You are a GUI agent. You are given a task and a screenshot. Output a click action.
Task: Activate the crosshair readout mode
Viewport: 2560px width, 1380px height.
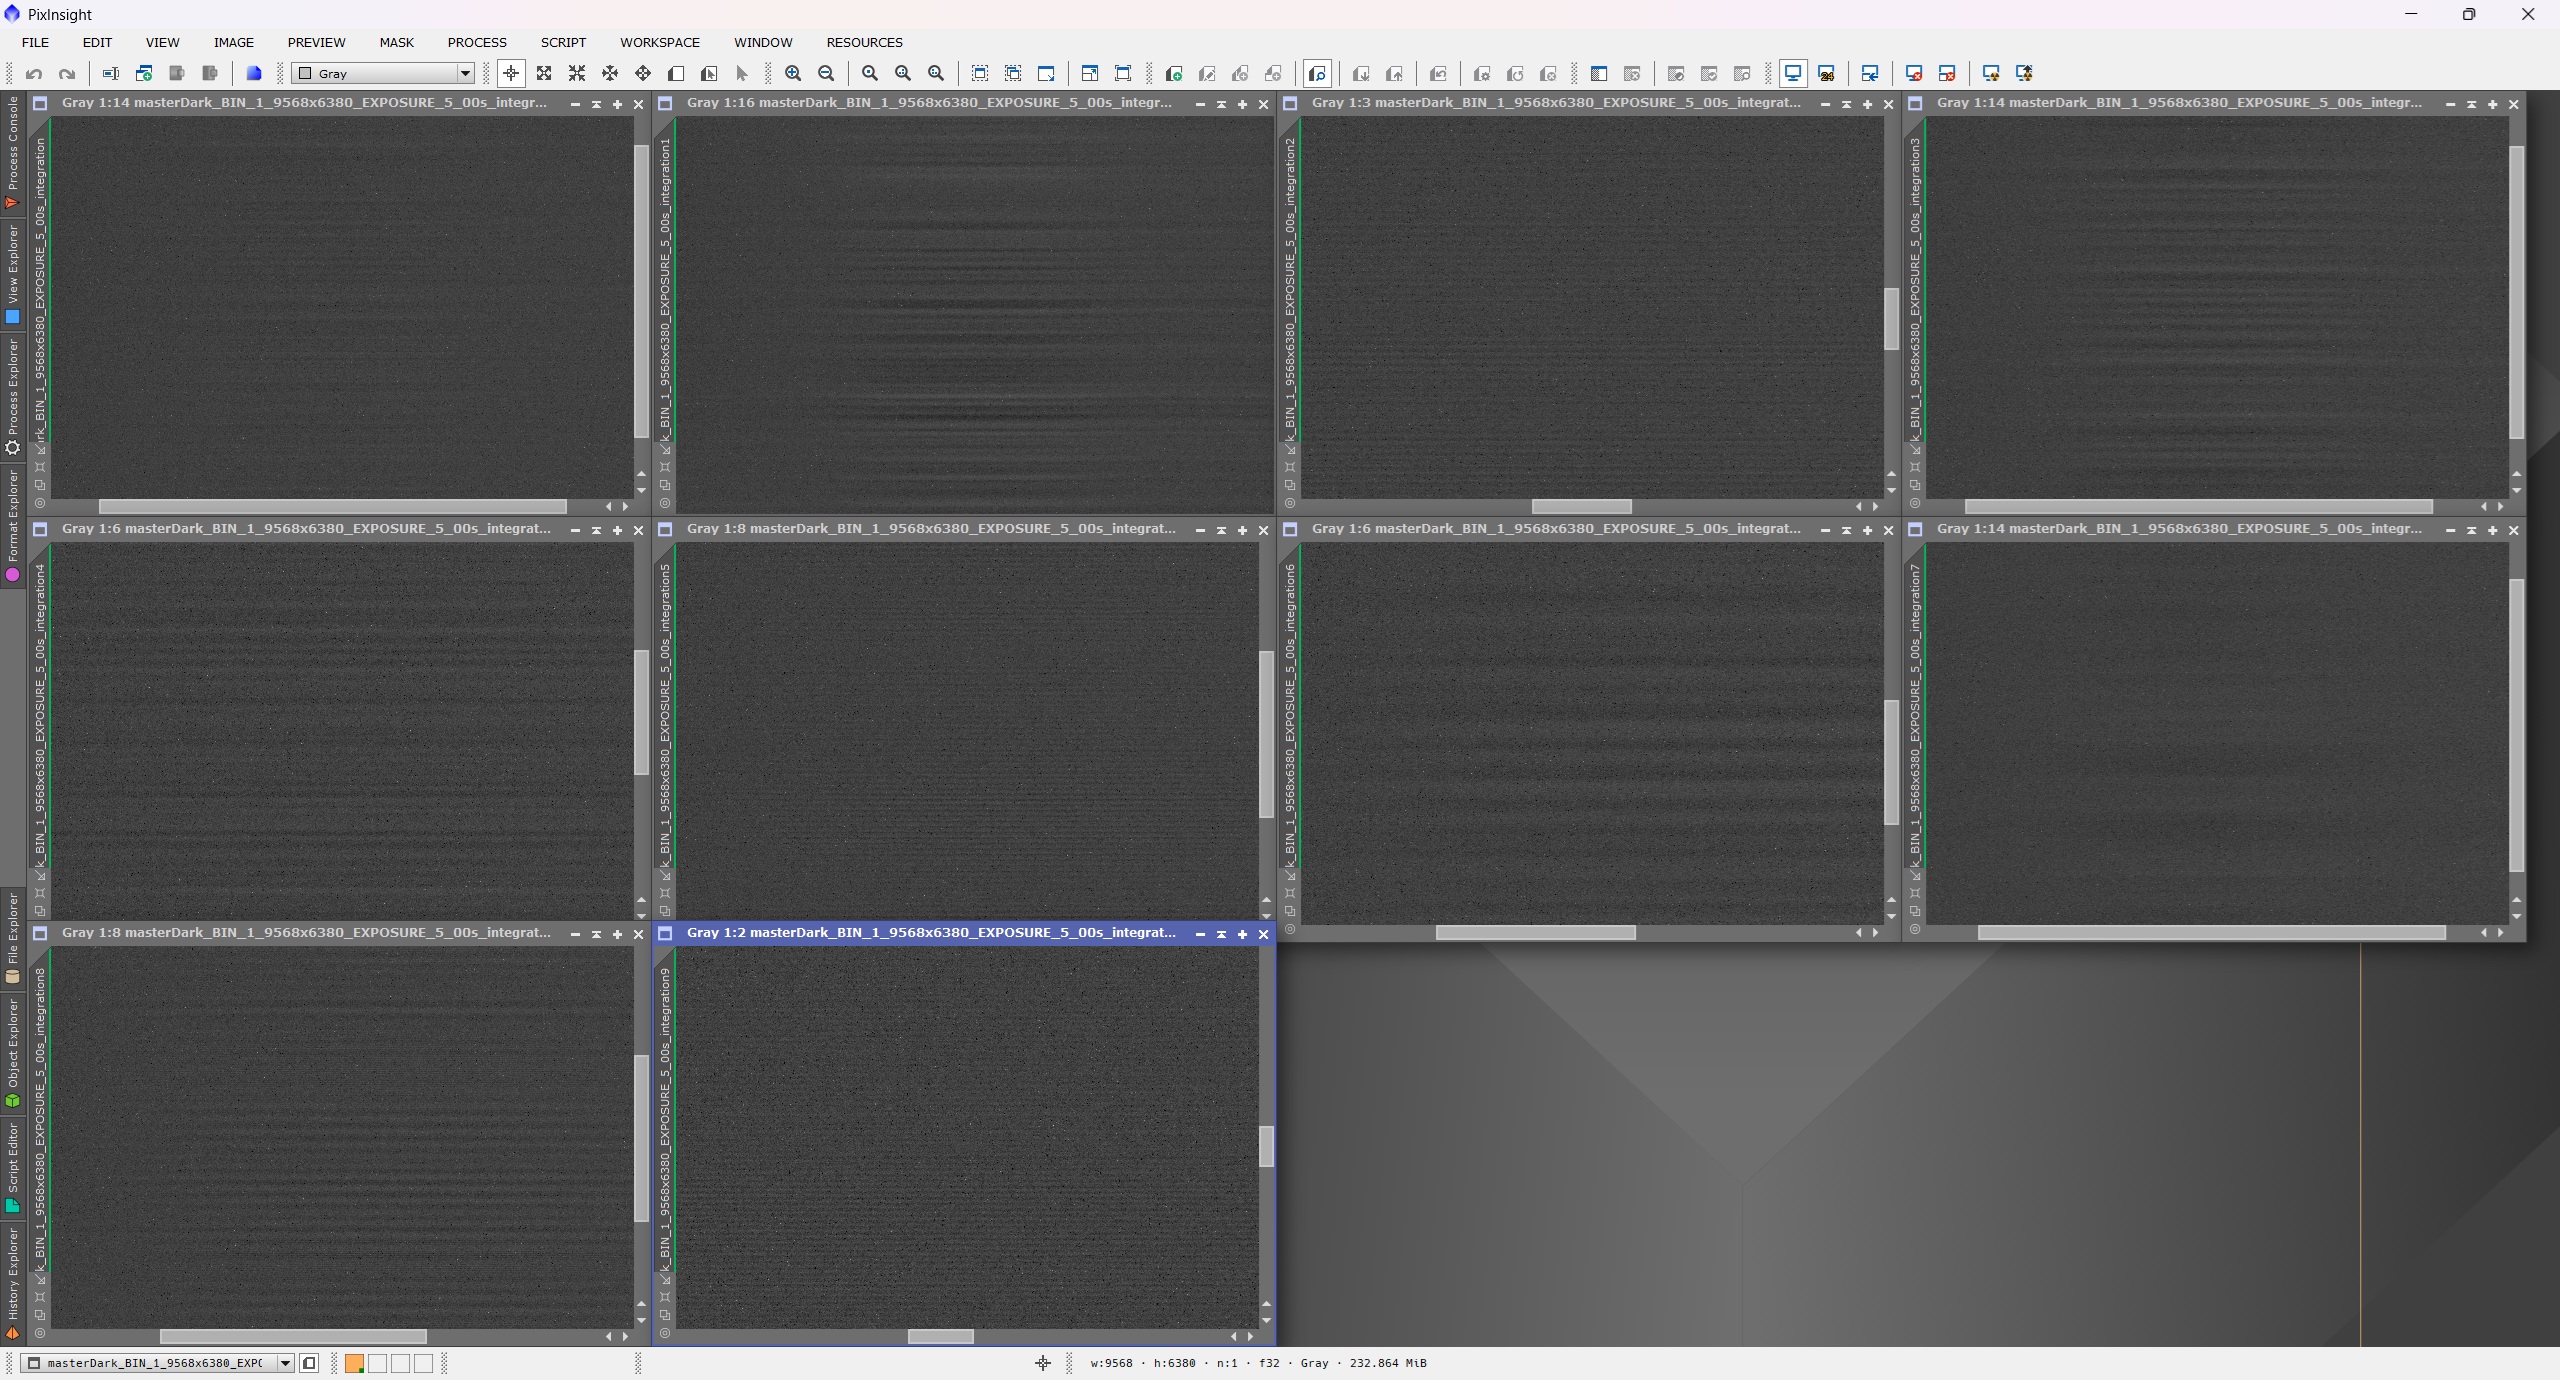coord(511,73)
